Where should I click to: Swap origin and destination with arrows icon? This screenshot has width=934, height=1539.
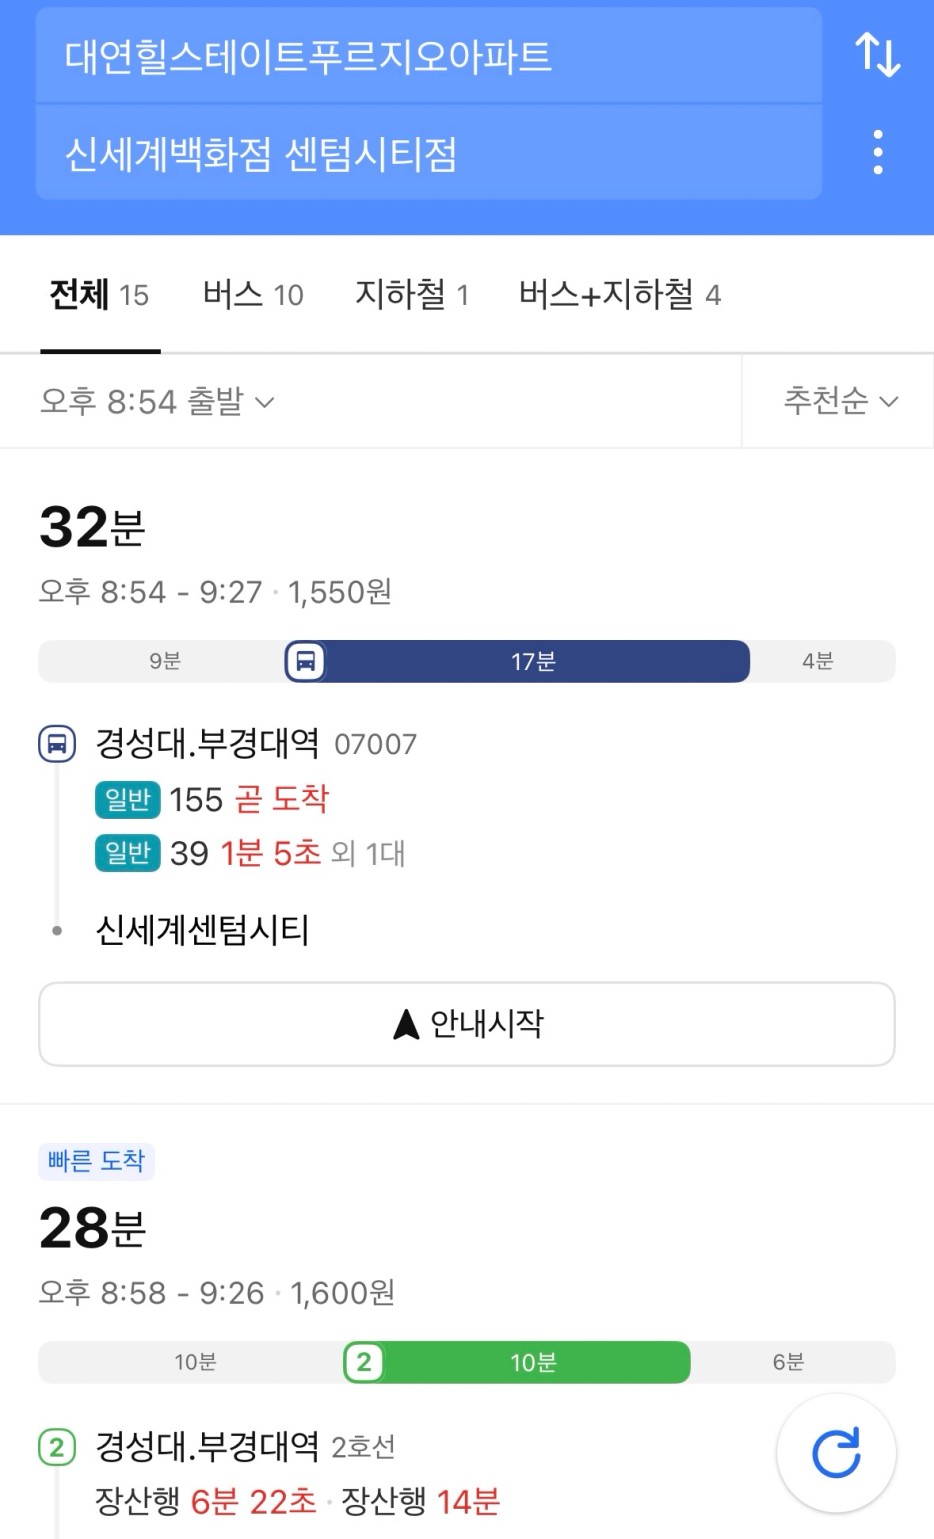[x=878, y=54]
